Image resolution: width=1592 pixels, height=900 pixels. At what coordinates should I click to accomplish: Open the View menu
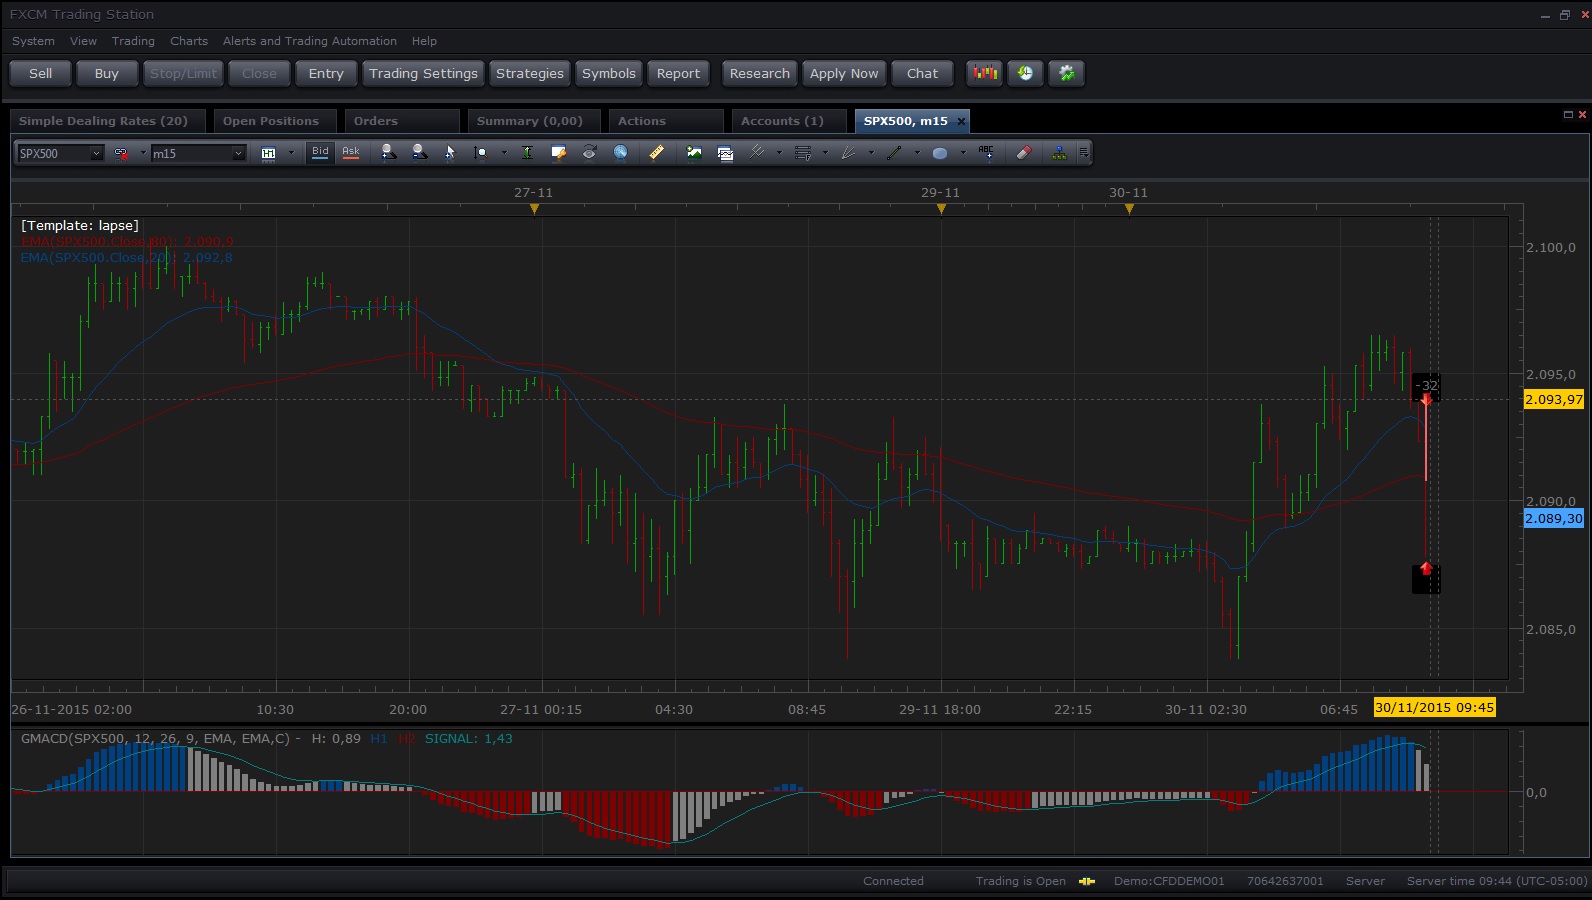83,41
